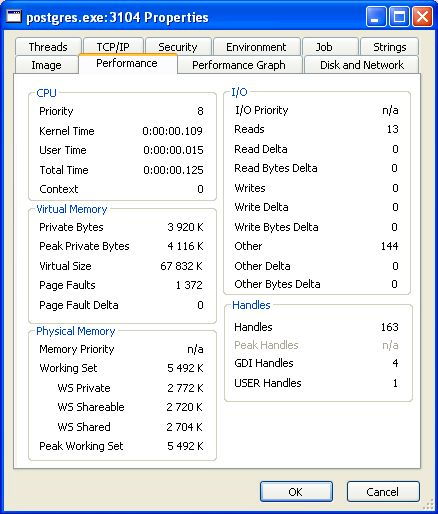Click the WS Shareable value 2 720 K
438x514 pixels.
(x=184, y=407)
